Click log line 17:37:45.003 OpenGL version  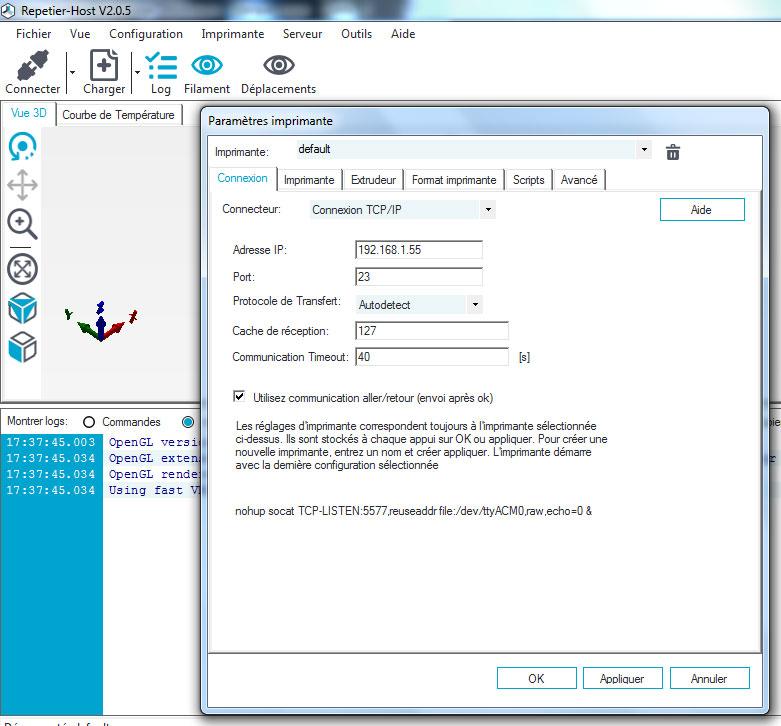click(x=102, y=442)
